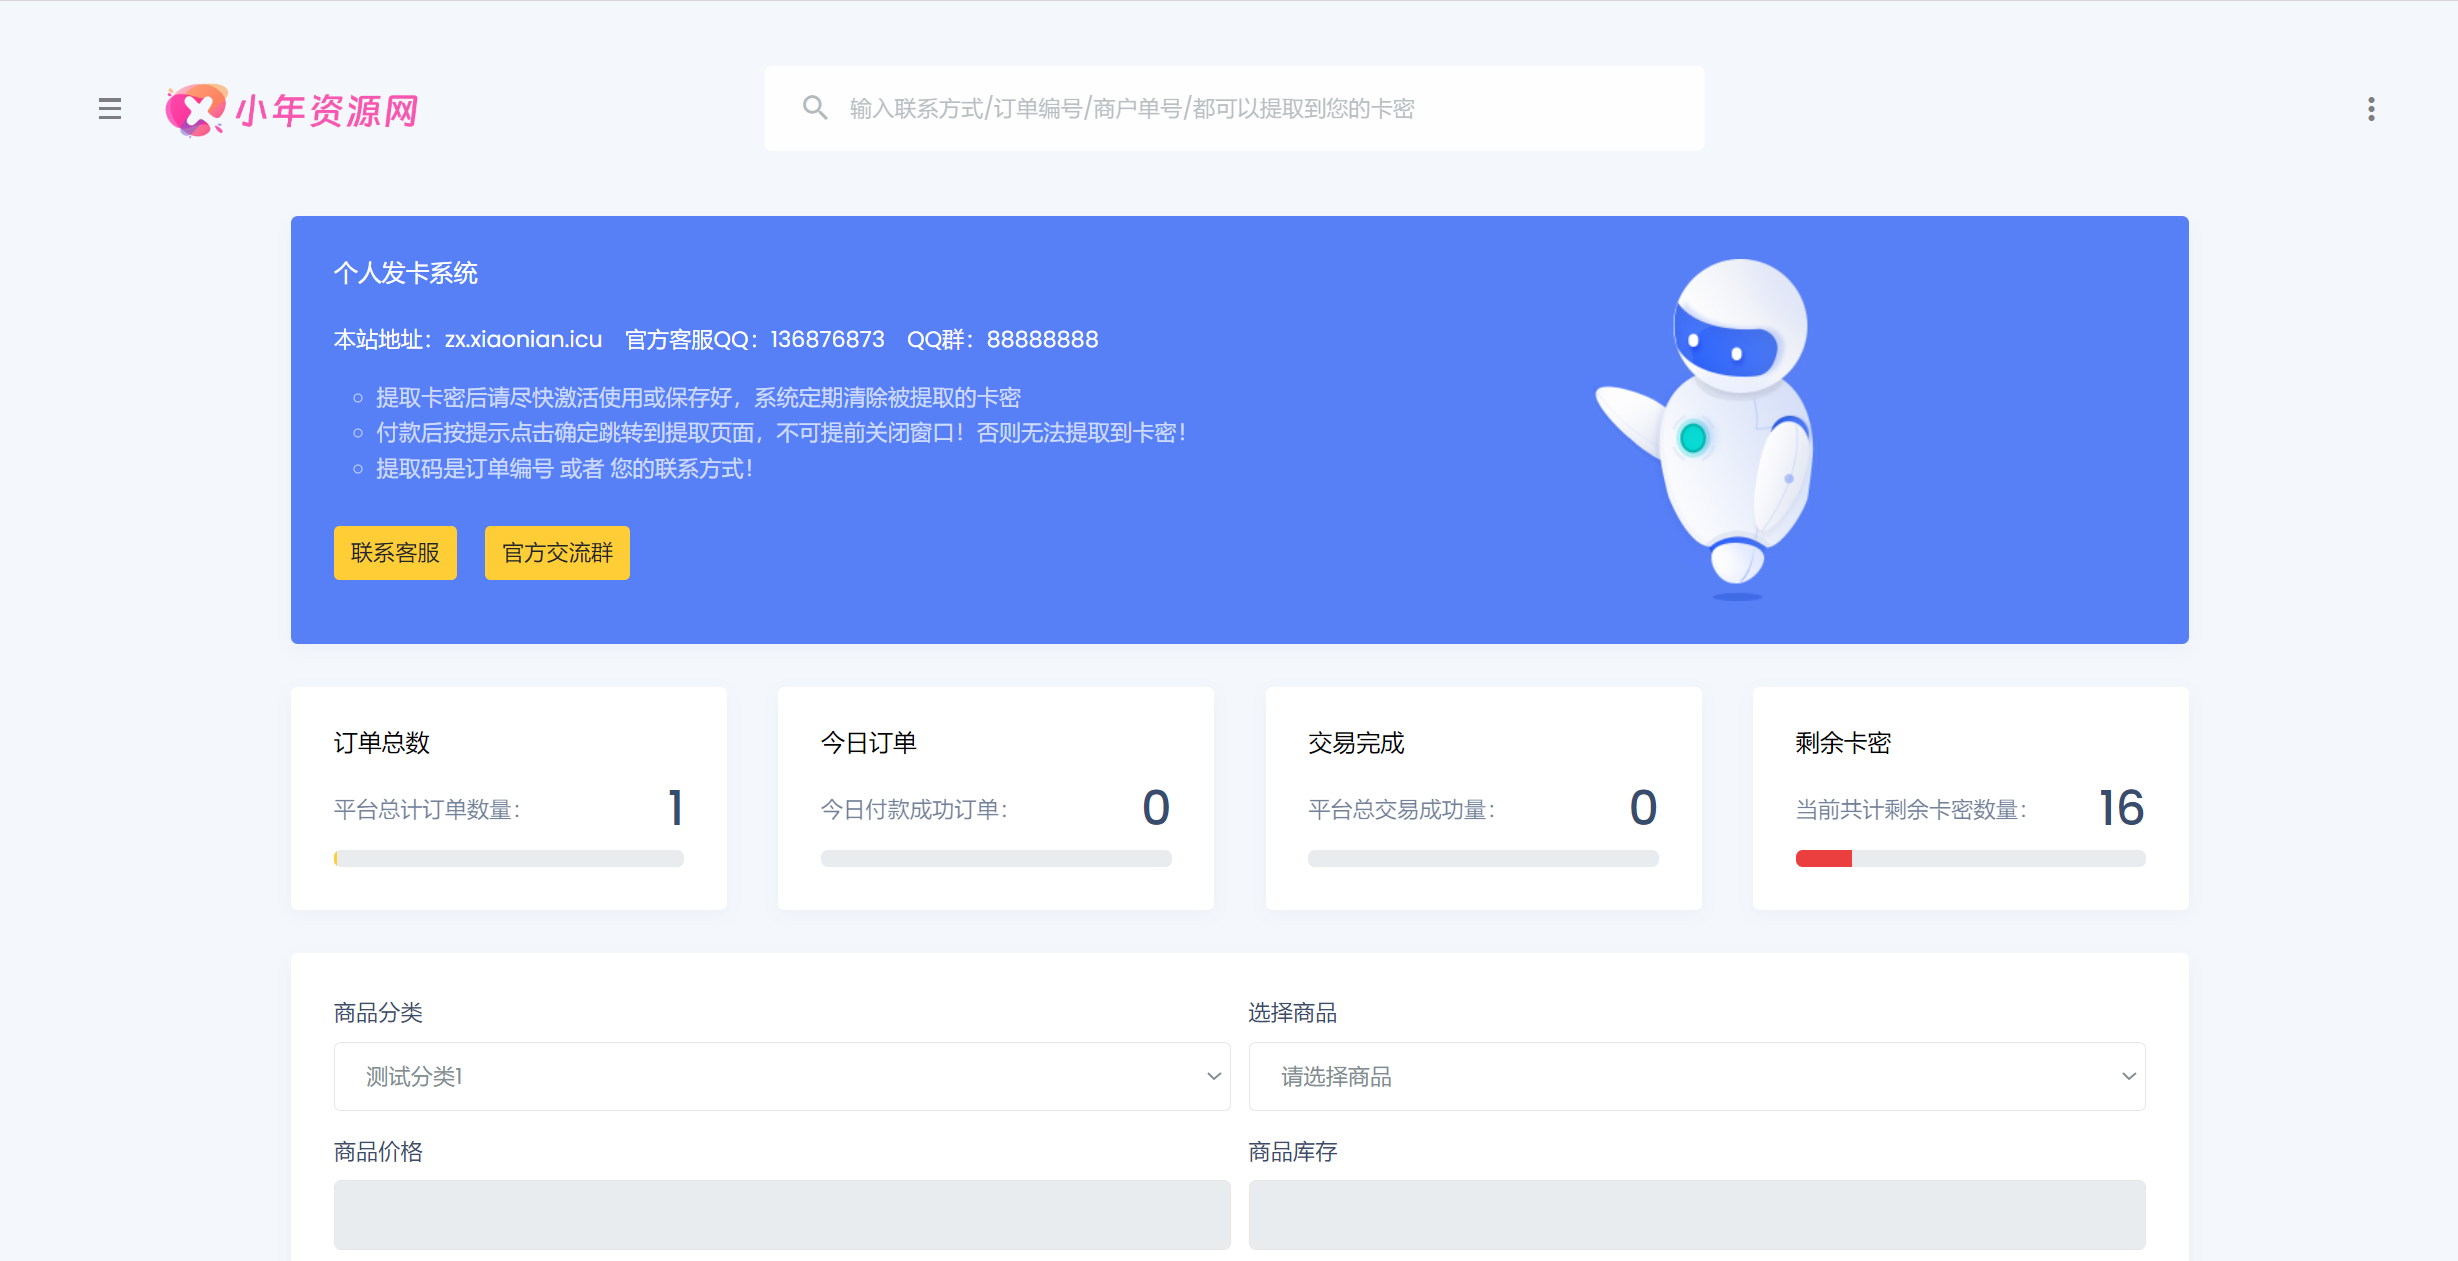This screenshot has width=2458, height=1261.
Task: Open the 官方交流群 group button
Action: 556,552
